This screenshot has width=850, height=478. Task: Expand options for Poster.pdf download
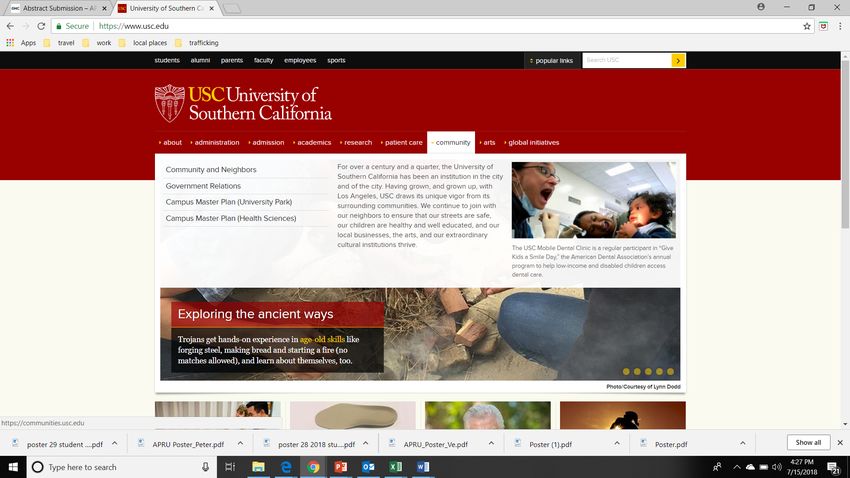pyautogui.click(x=742, y=443)
